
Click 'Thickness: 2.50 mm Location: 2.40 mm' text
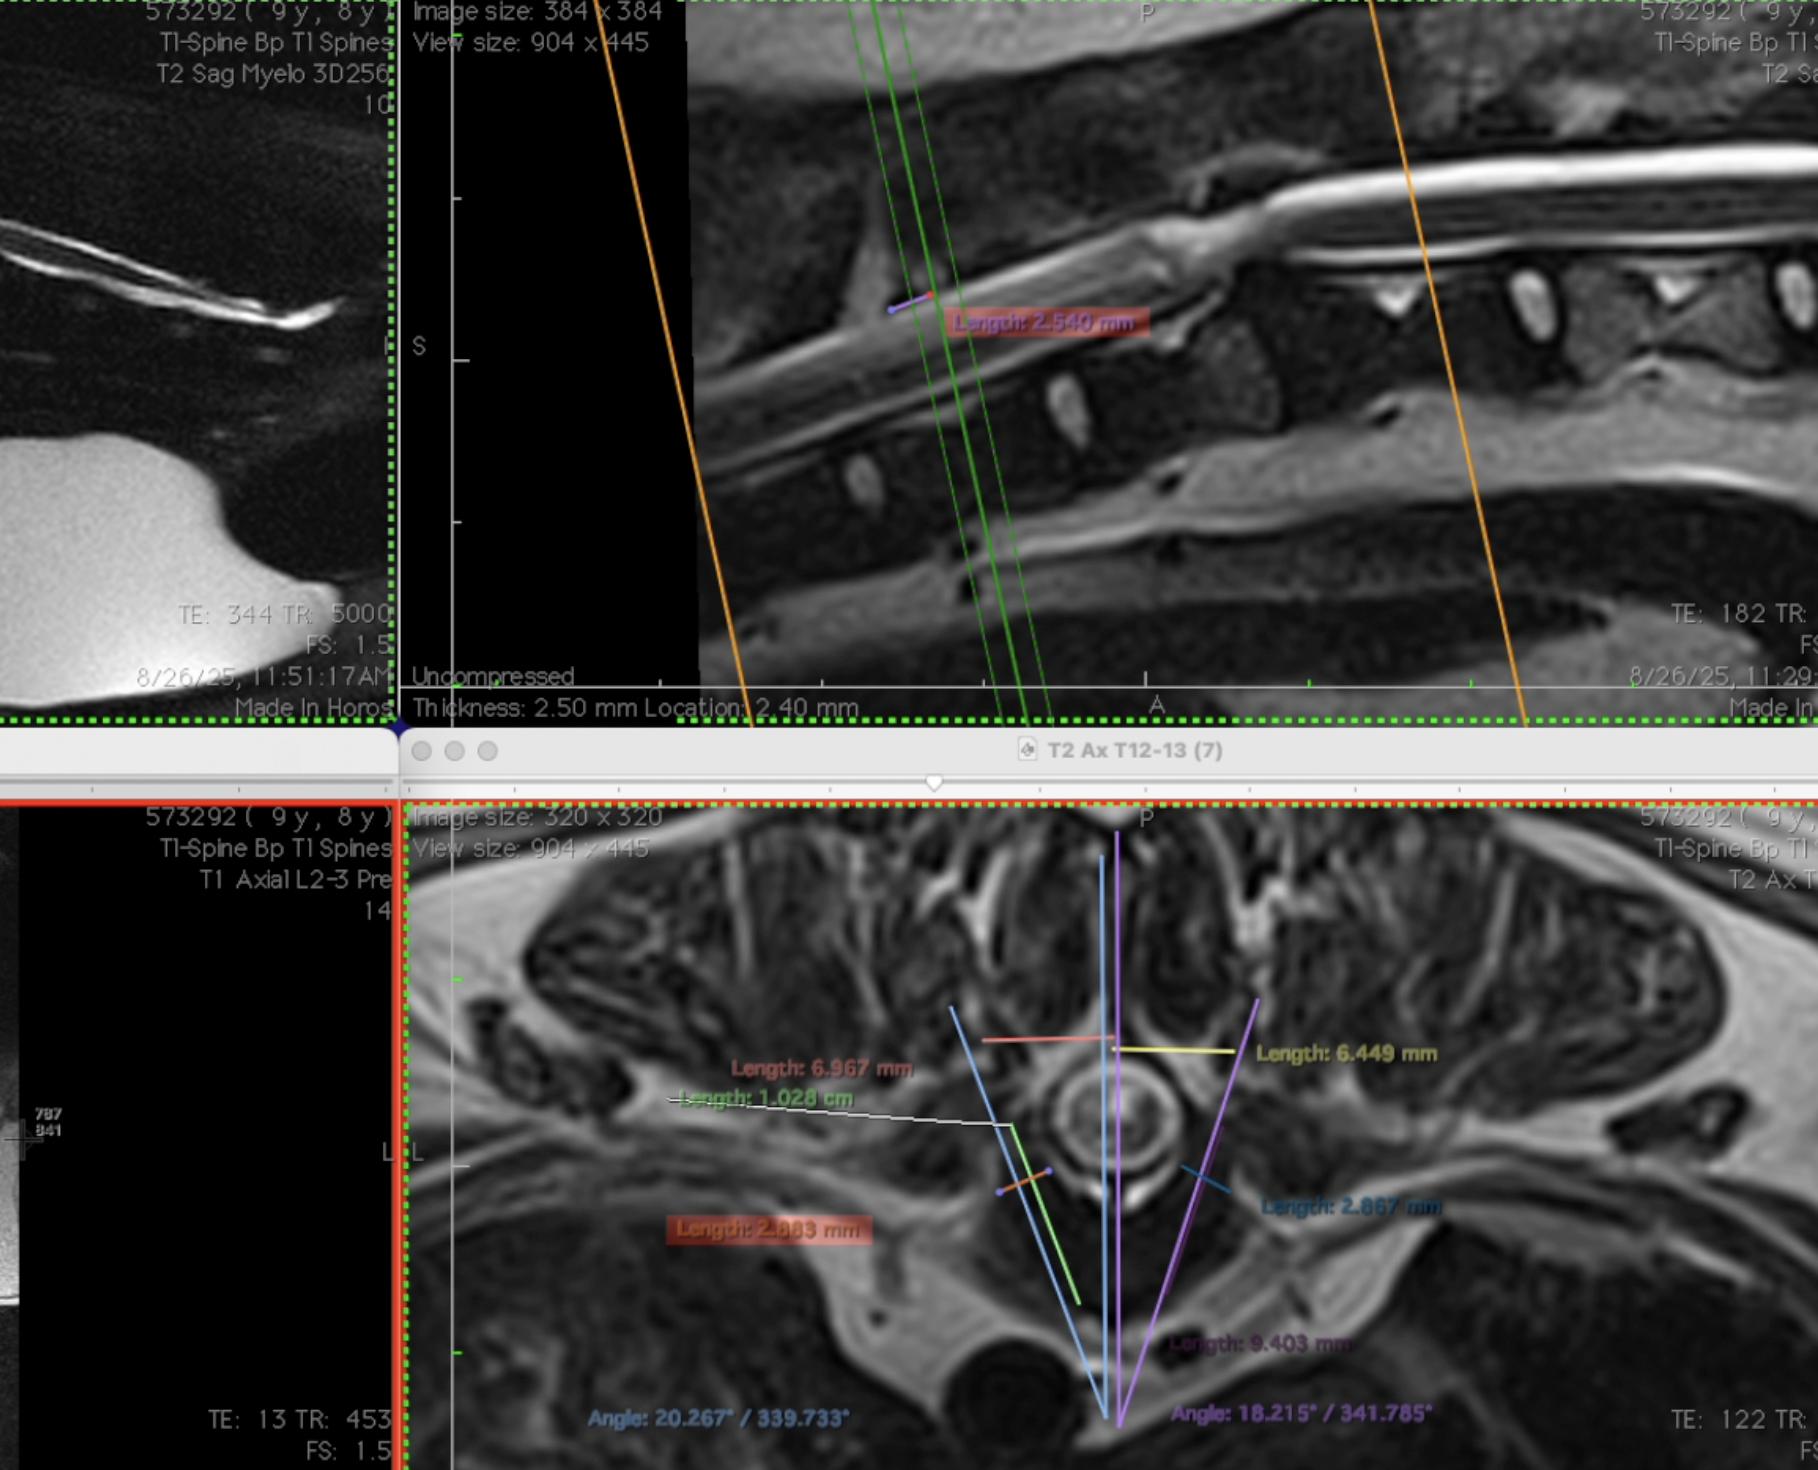[635, 708]
